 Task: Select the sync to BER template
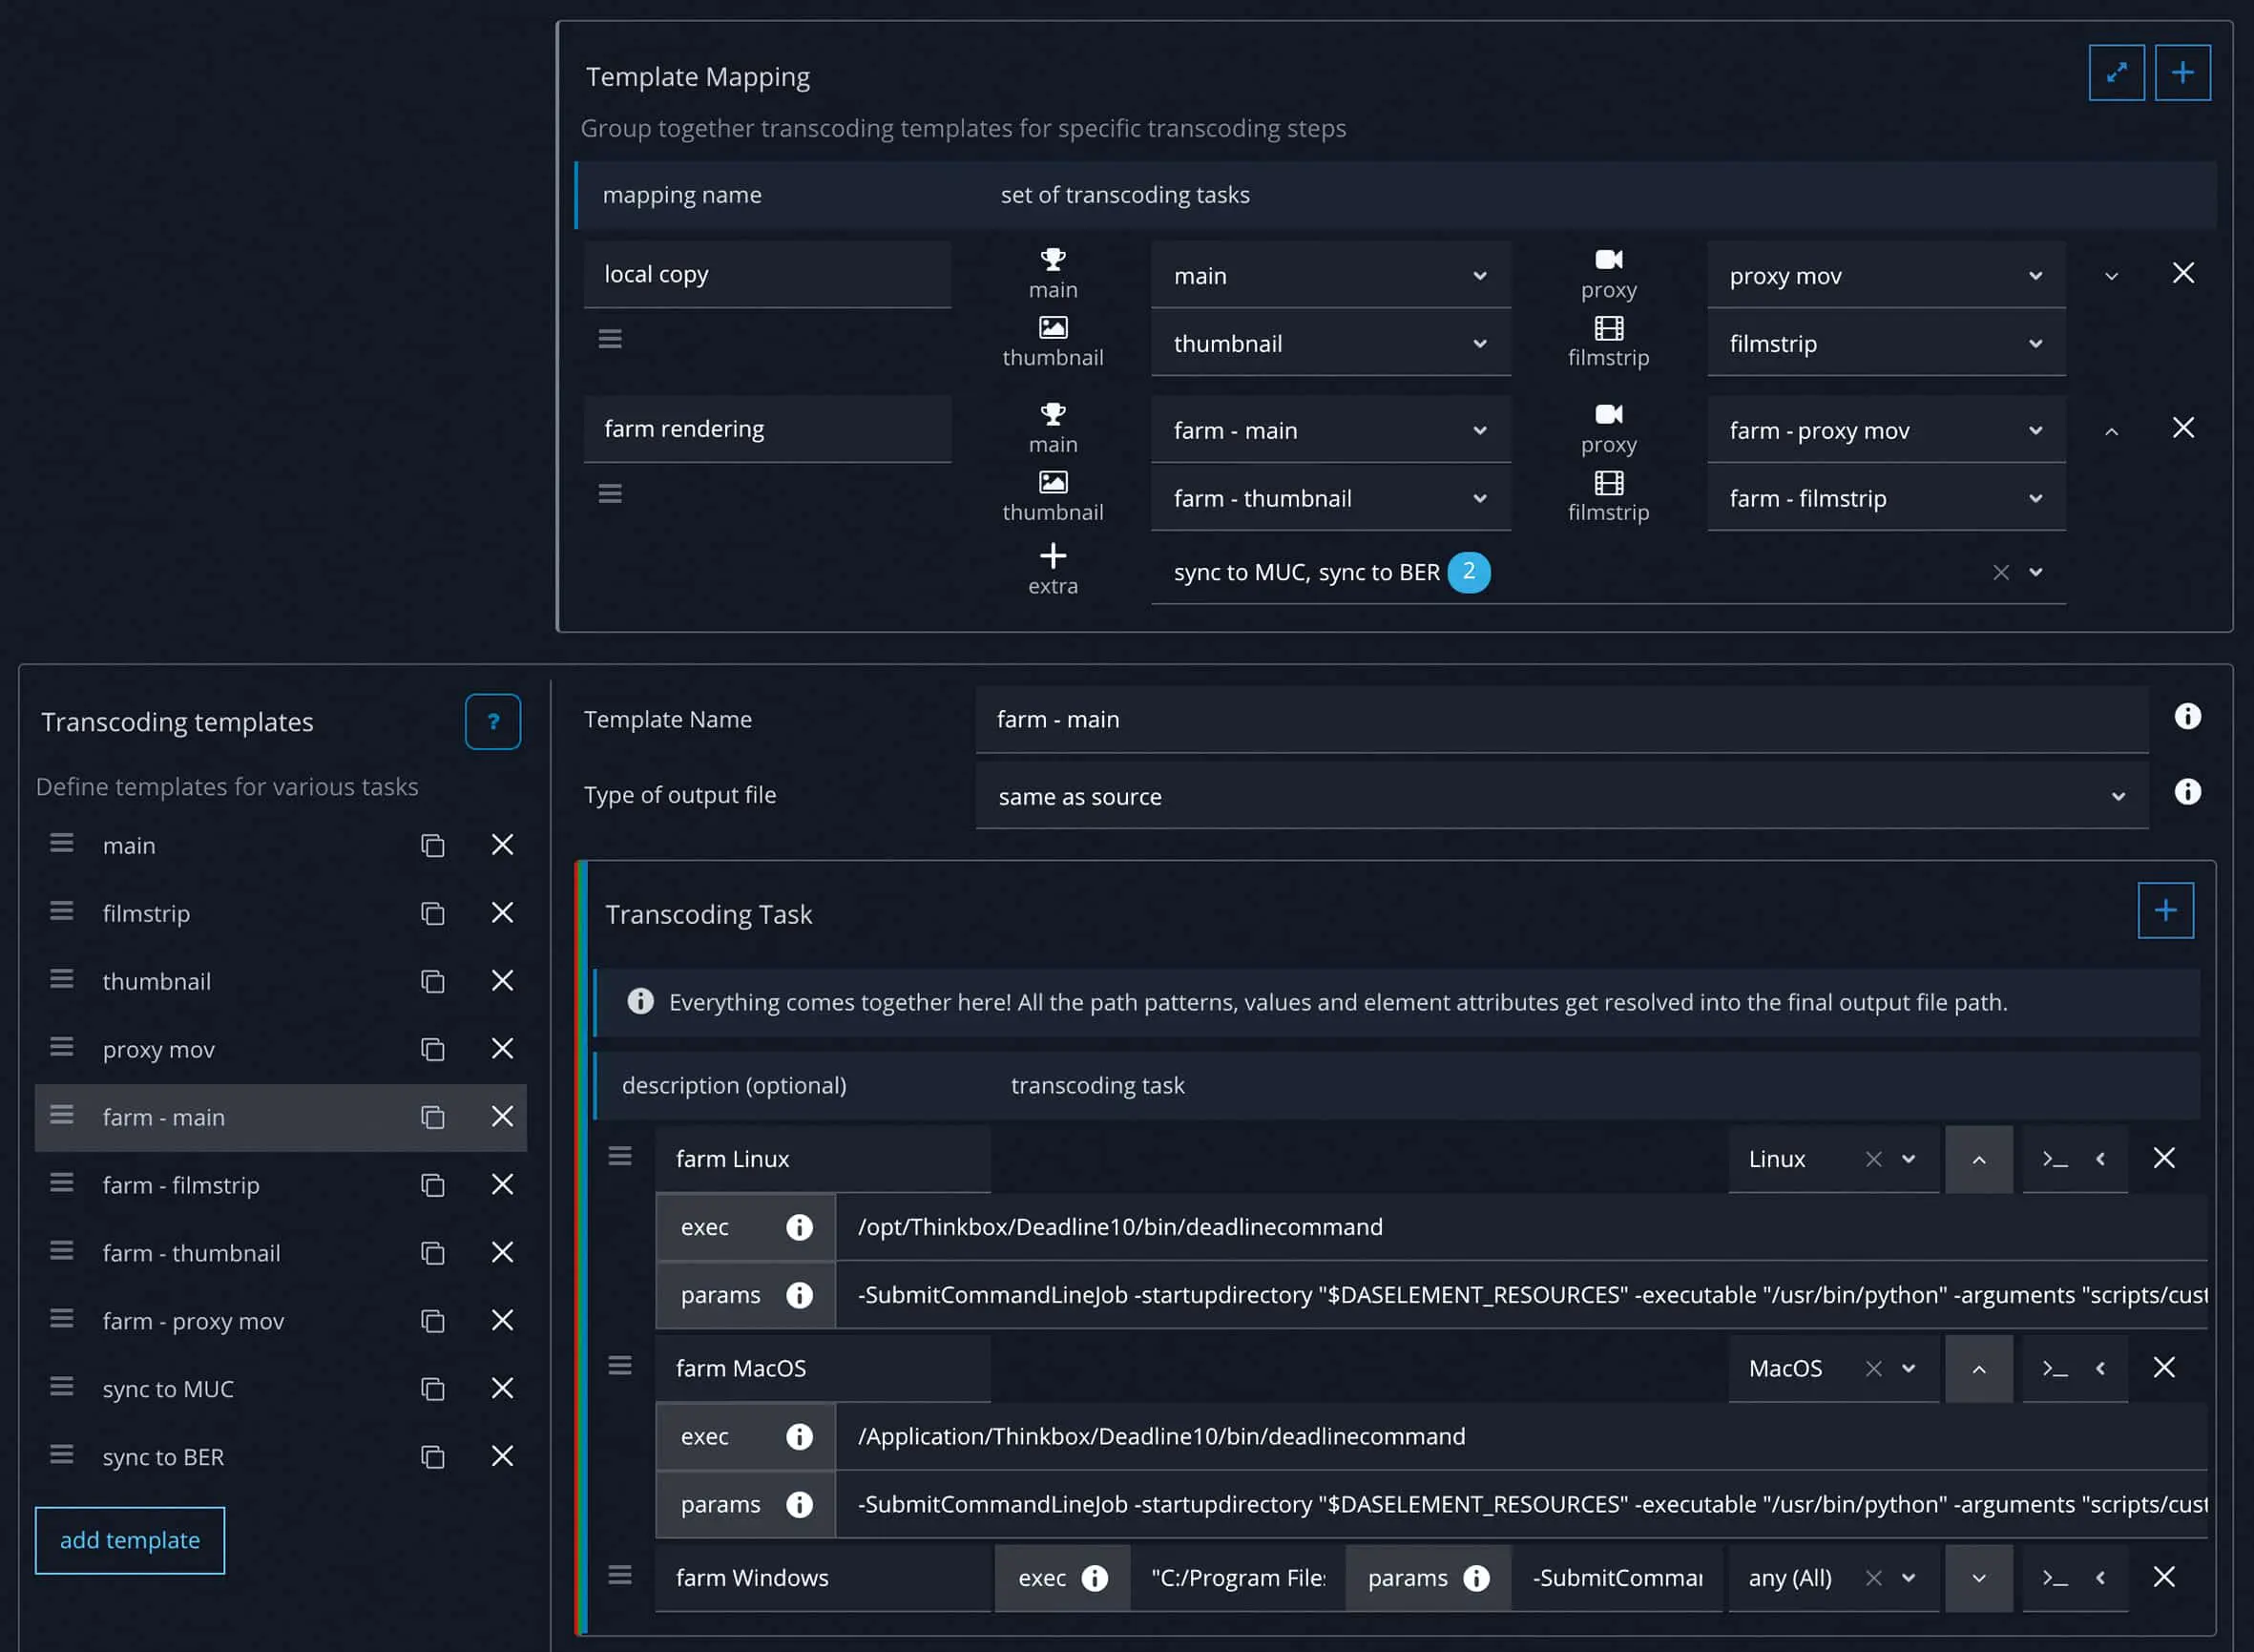click(163, 1457)
